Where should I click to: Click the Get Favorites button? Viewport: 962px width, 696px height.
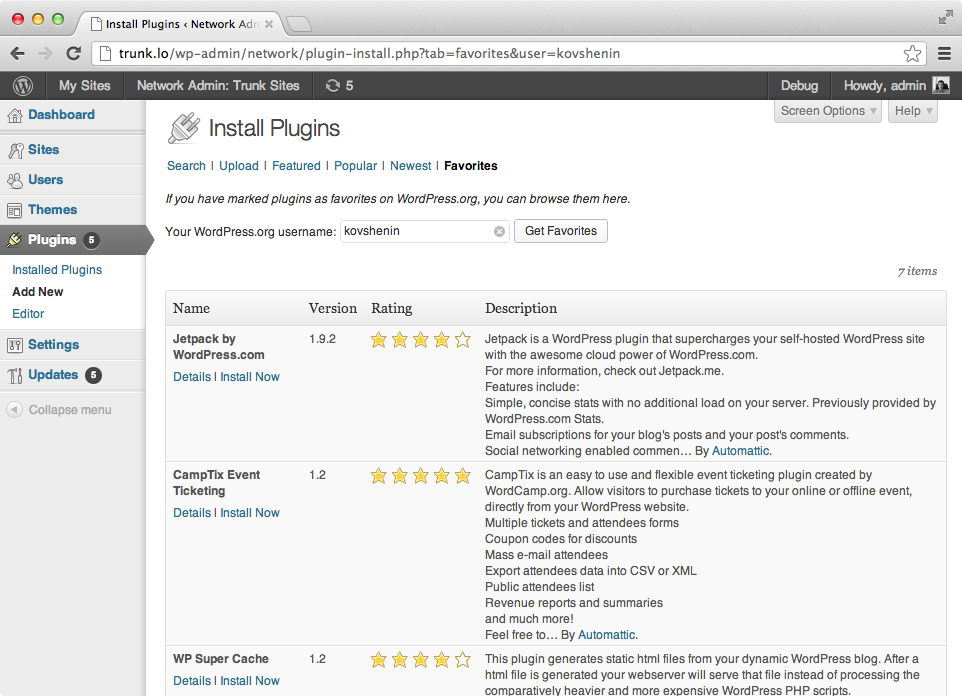(x=561, y=231)
